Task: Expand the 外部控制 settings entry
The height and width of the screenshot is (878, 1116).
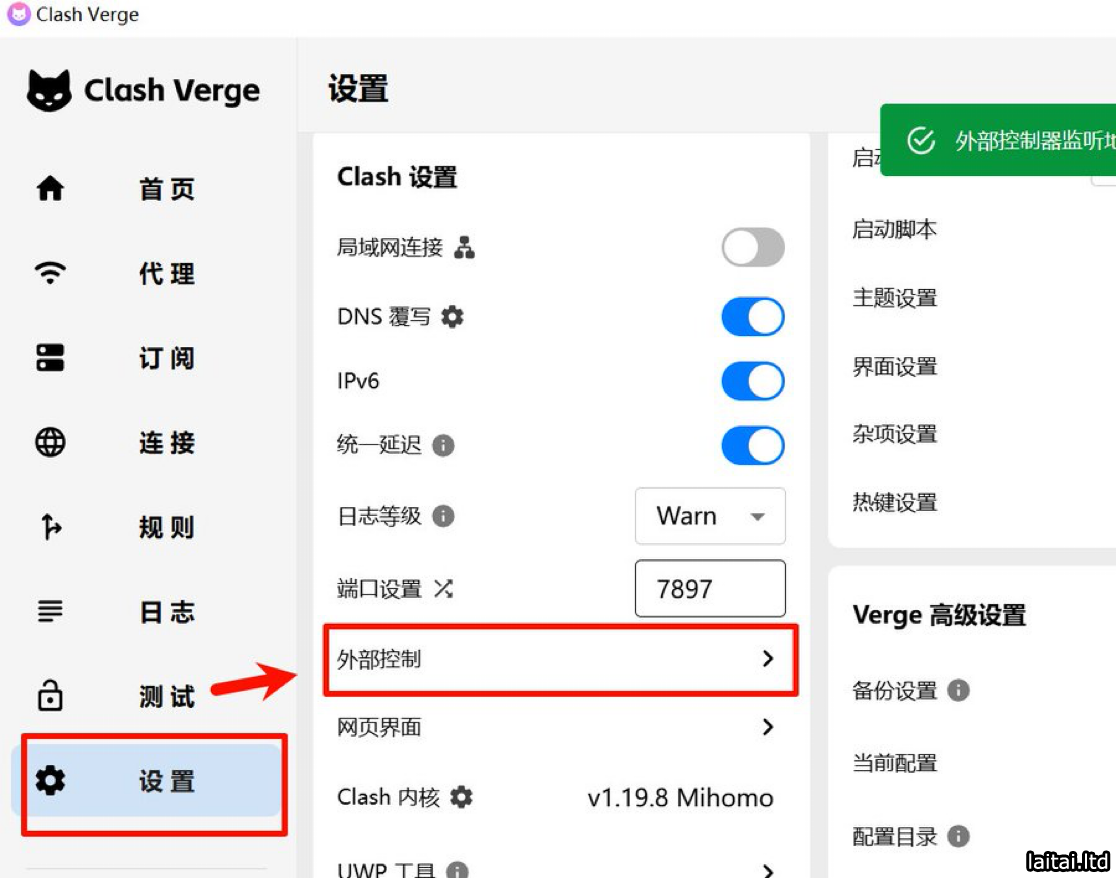Action: click(560, 659)
